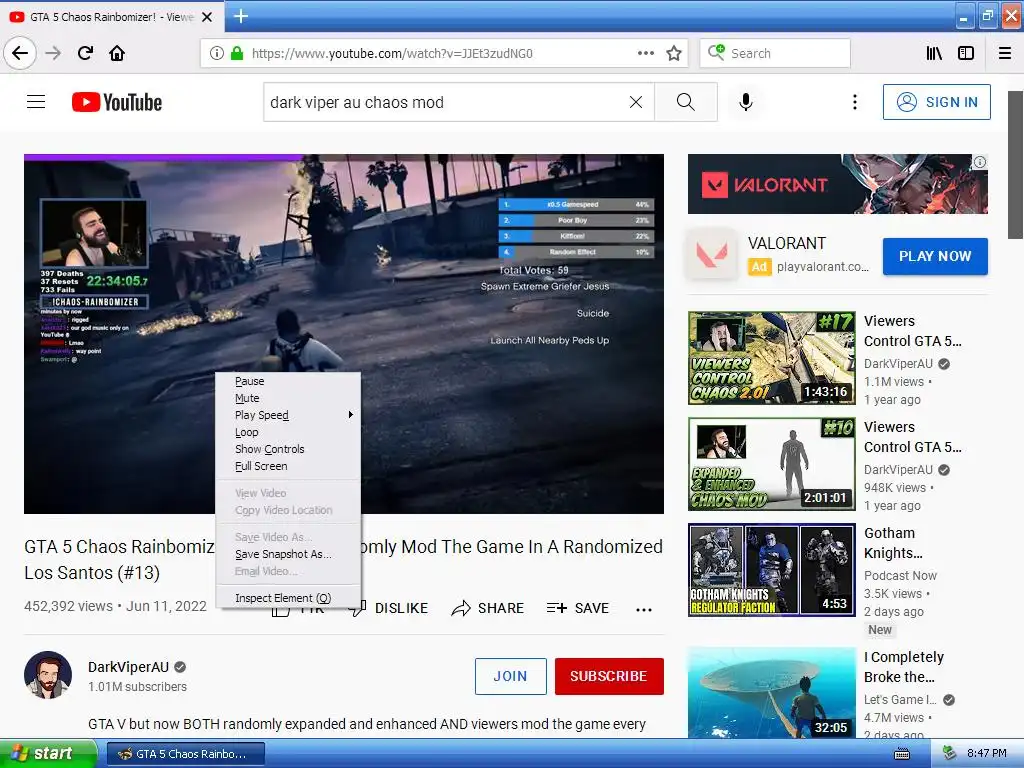The width and height of the screenshot is (1024, 768).
Task: Click the browser Search box
Action: coord(775,53)
